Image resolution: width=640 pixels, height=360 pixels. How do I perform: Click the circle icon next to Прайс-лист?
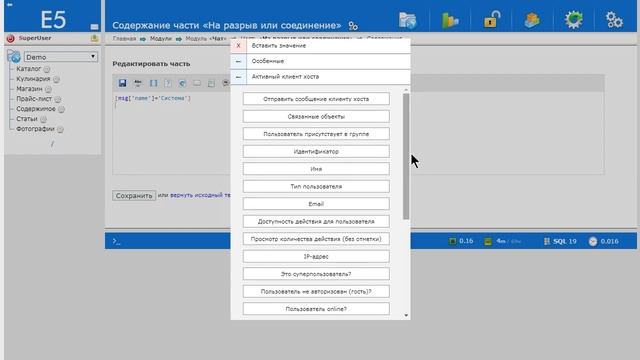58,99
